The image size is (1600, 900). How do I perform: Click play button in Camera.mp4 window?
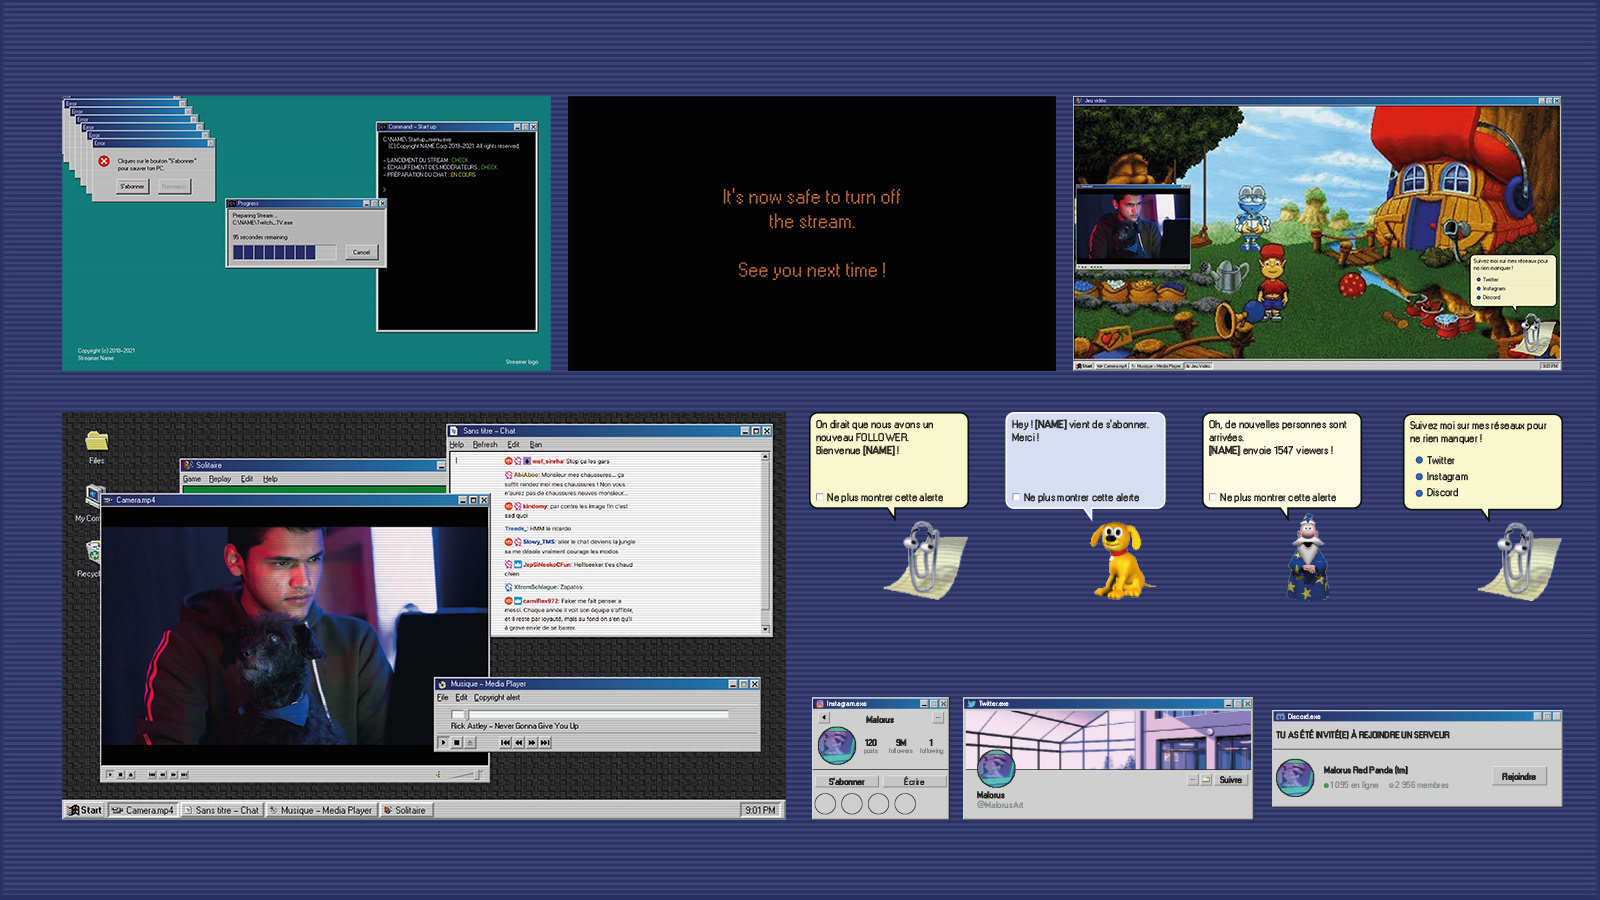tap(110, 774)
